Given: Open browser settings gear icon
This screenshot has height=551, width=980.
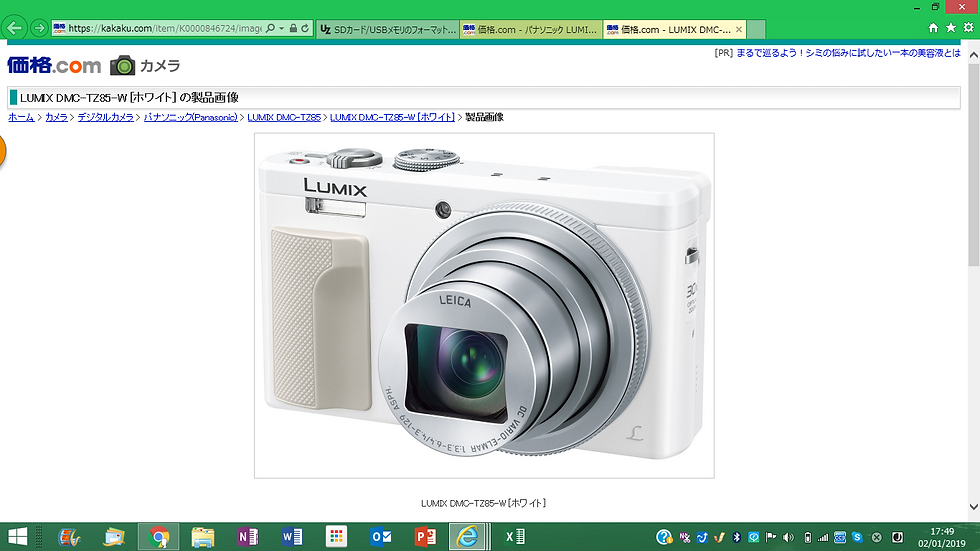Looking at the screenshot, I should pyautogui.click(x=968, y=27).
